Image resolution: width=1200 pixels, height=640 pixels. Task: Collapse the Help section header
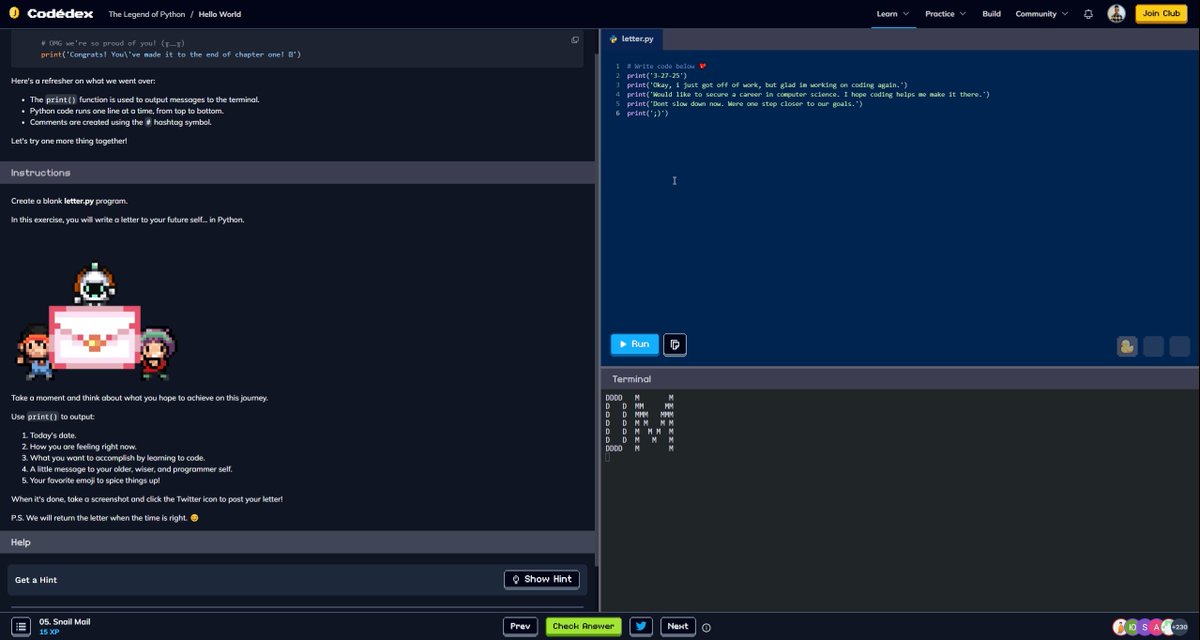tap(297, 542)
